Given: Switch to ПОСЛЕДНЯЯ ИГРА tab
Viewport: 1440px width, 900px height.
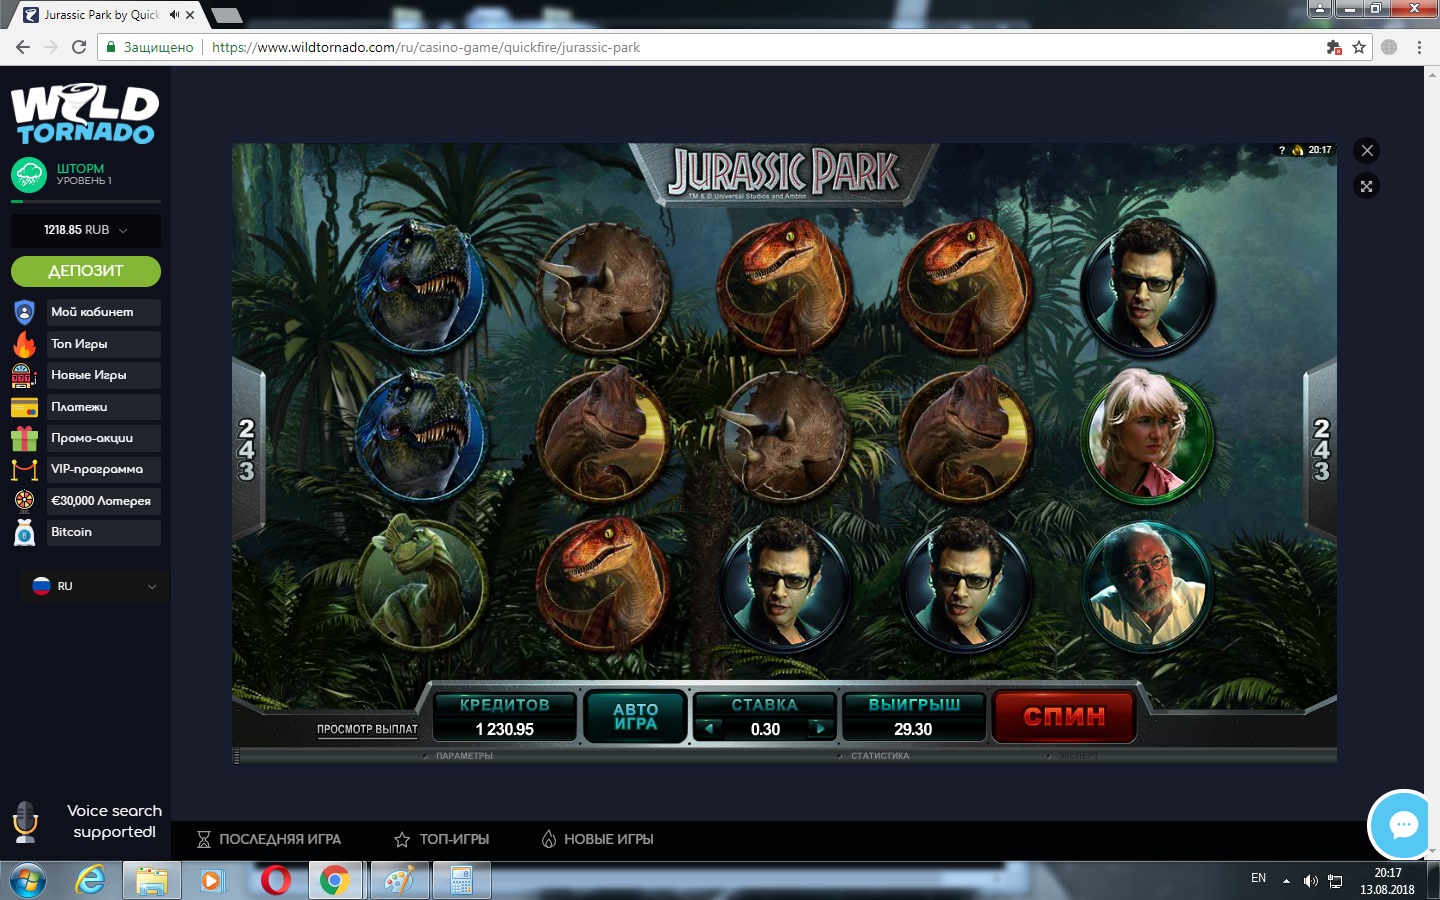Looking at the screenshot, I should [269, 839].
